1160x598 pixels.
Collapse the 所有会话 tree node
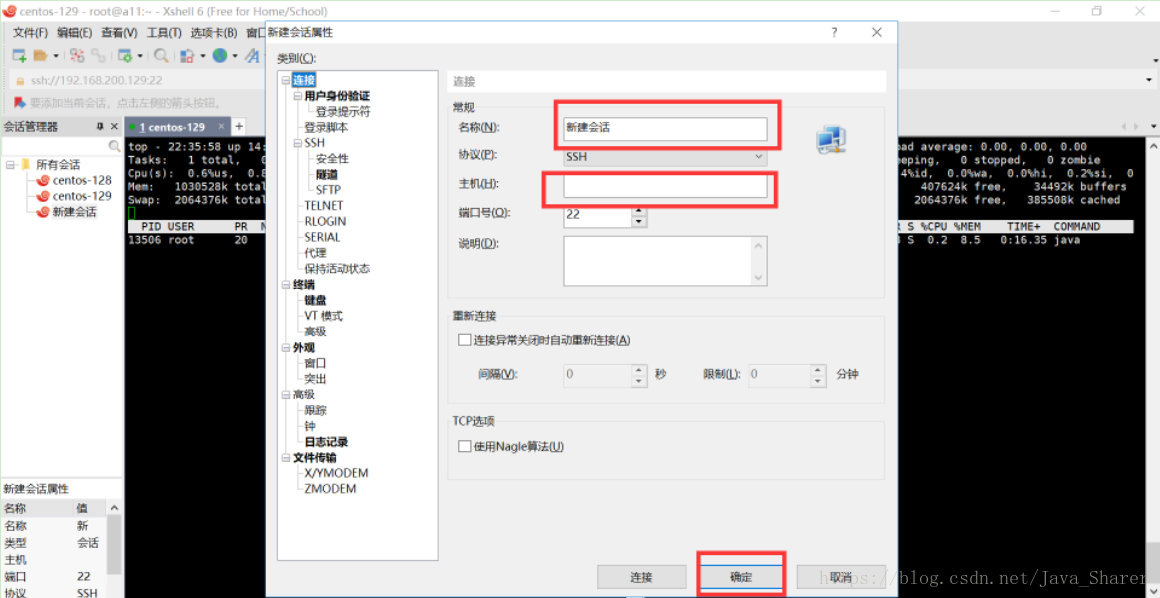click(x=10, y=164)
